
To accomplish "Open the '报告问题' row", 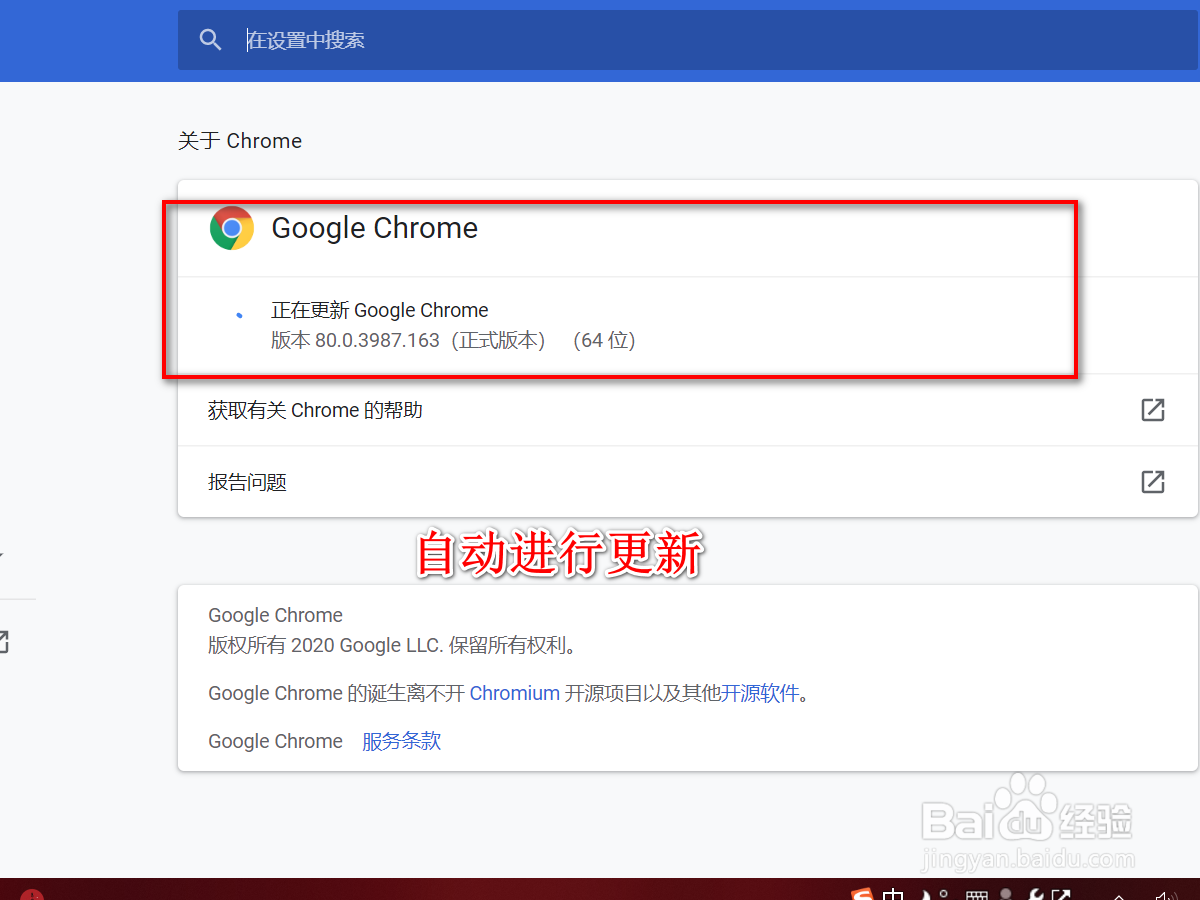I will click(688, 482).
